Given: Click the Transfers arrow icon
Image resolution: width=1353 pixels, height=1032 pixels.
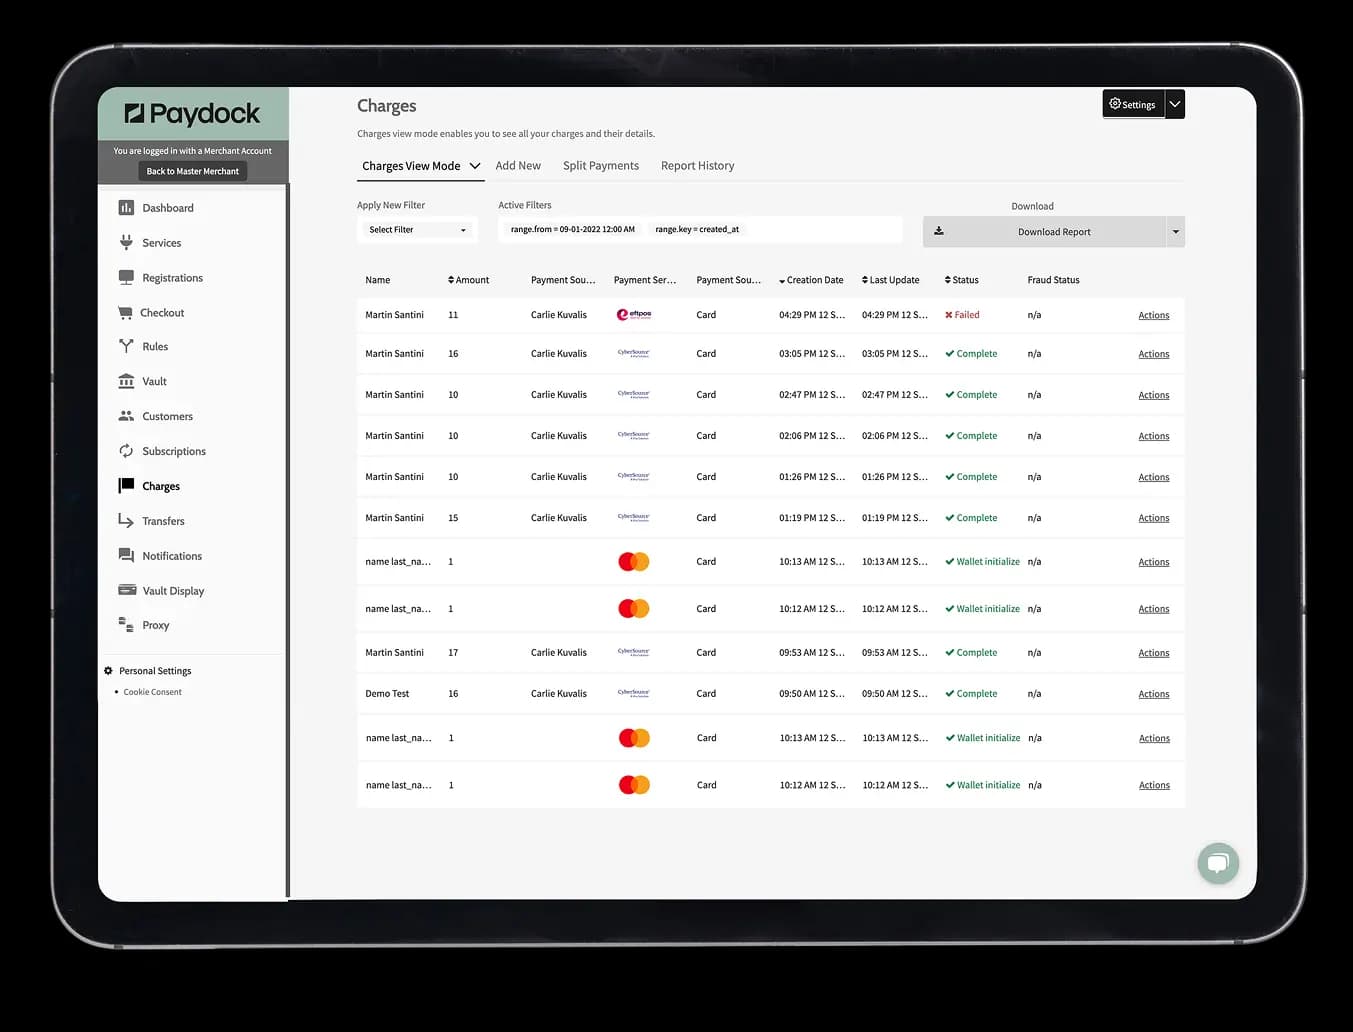Looking at the screenshot, I should click(x=126, y=520).
